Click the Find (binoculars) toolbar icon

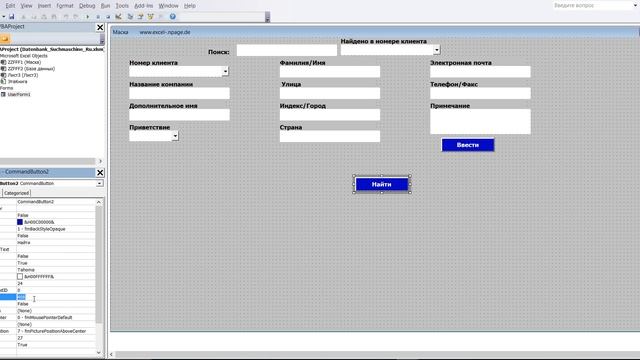[53, 17]
